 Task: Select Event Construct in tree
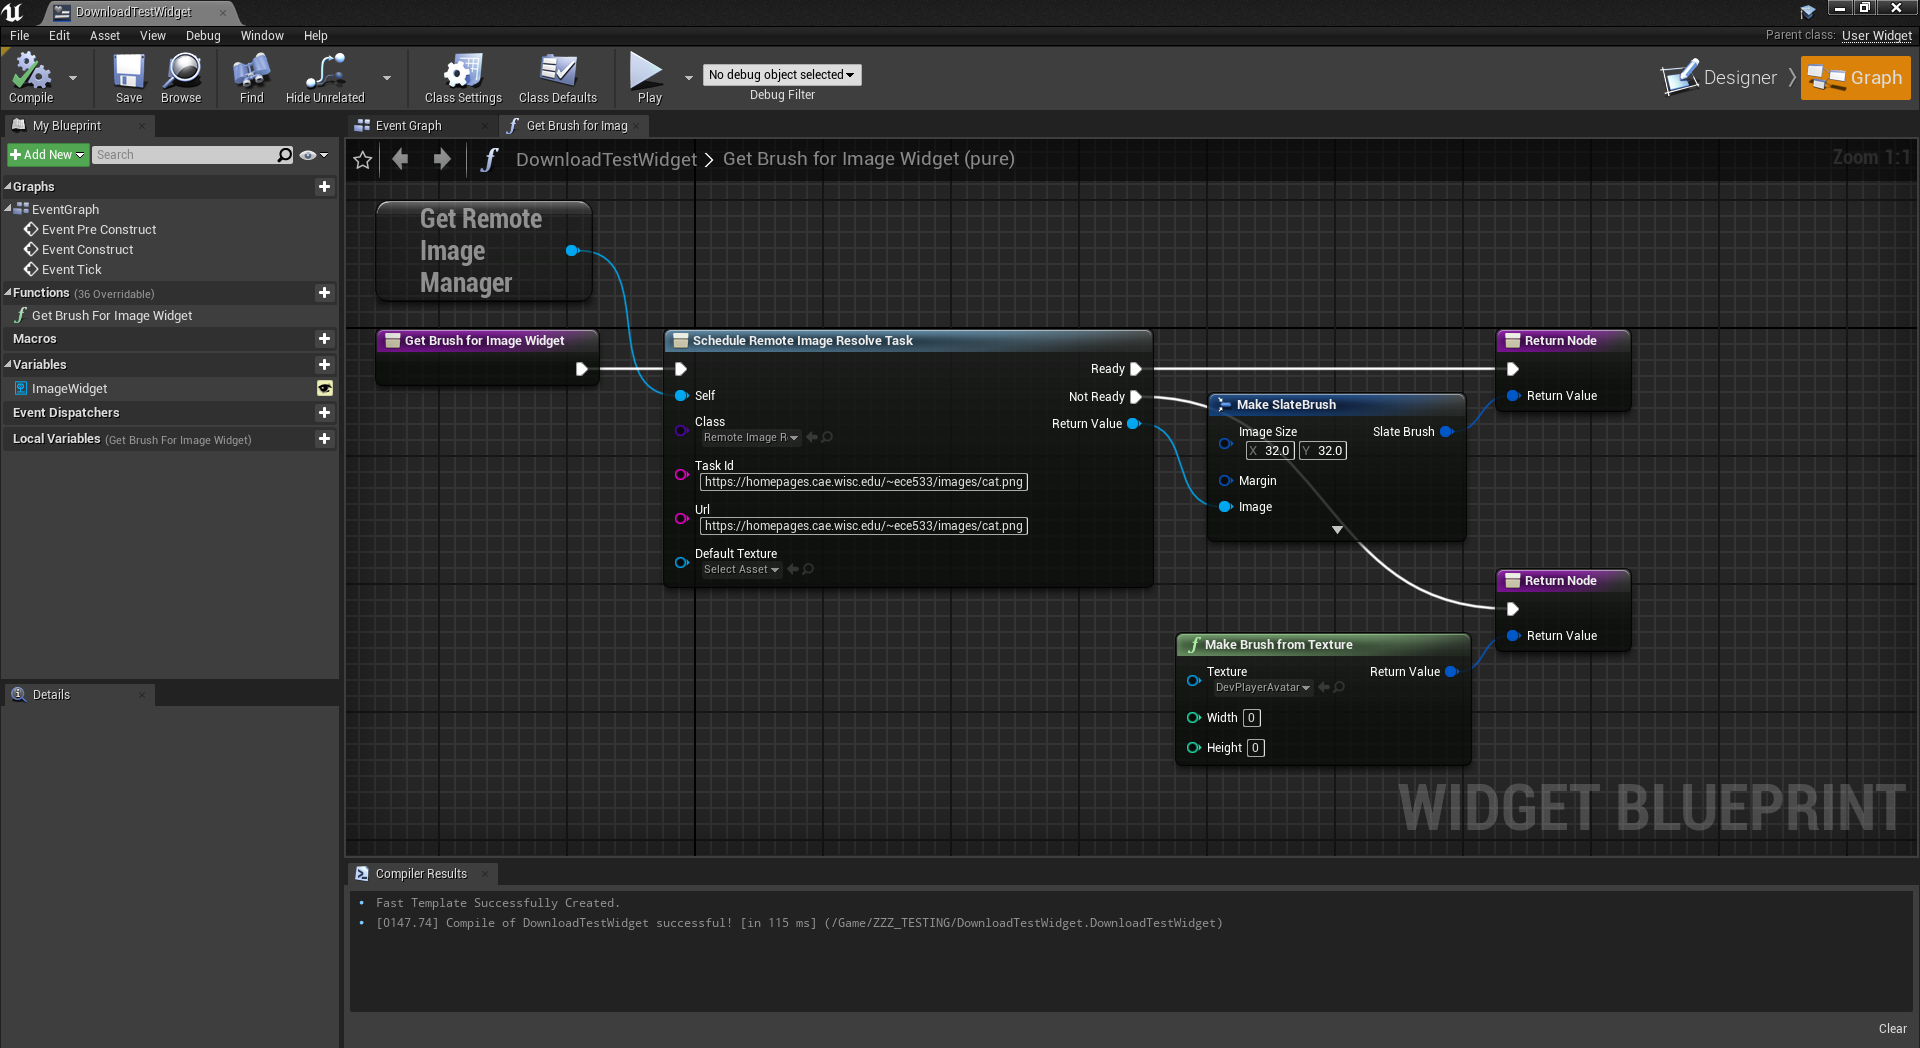[x=88, y=250]
